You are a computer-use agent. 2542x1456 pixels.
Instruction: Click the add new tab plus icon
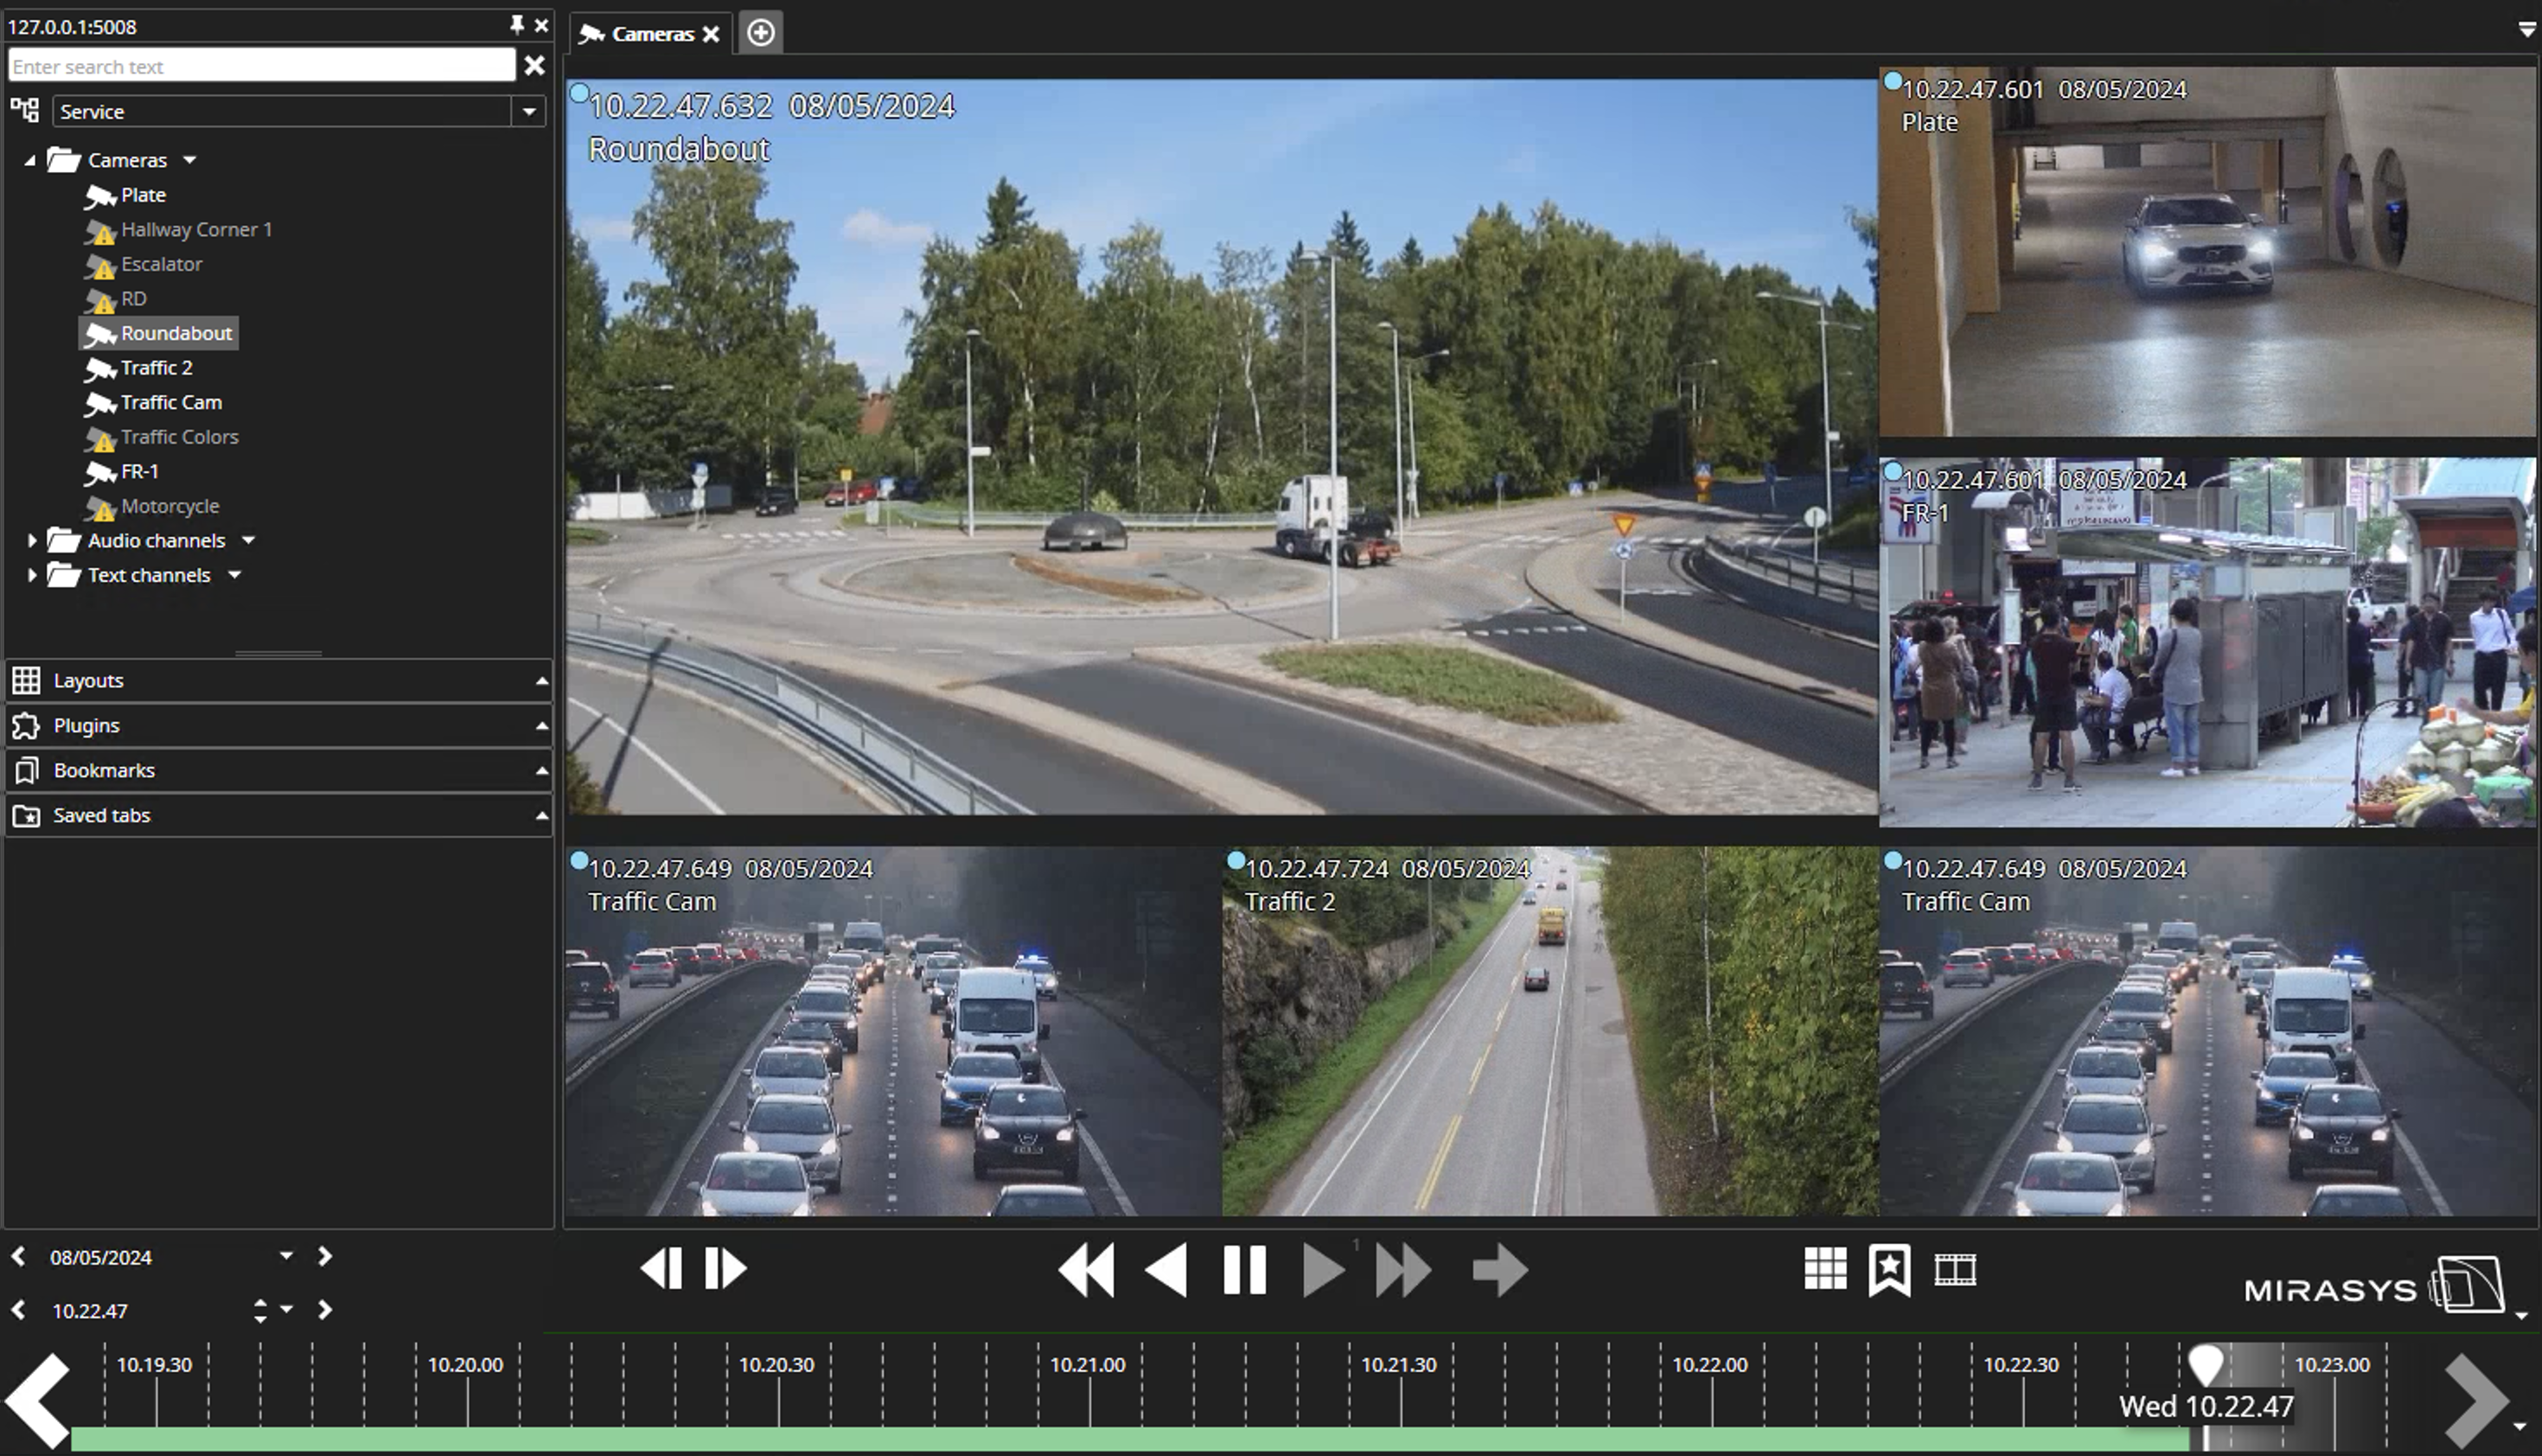pyautogui.click(x=761, y=33)
